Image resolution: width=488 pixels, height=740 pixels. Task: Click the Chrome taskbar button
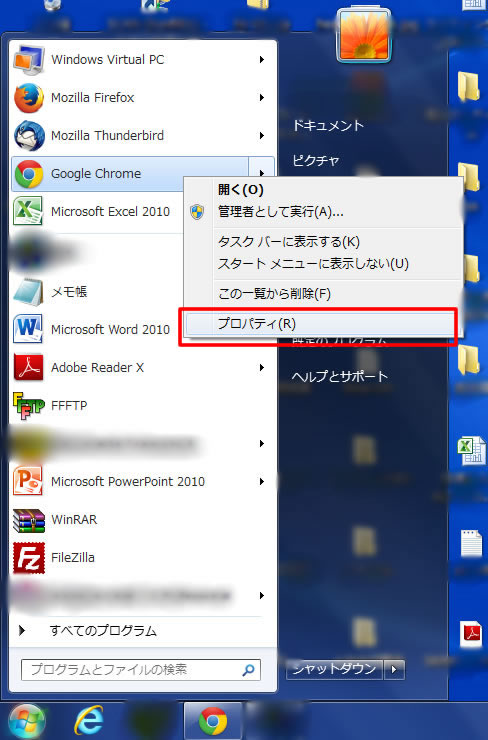tap(213, 721)
